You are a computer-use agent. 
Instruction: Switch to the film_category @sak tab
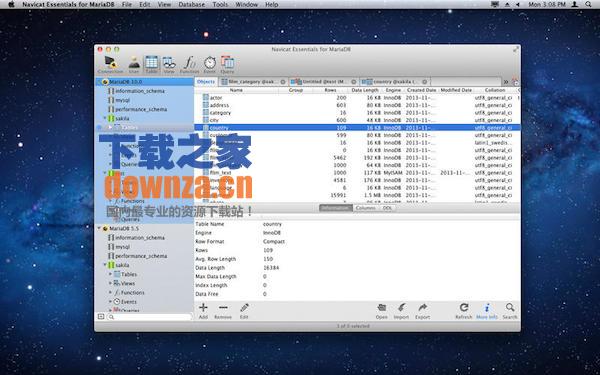click(253, 82)
